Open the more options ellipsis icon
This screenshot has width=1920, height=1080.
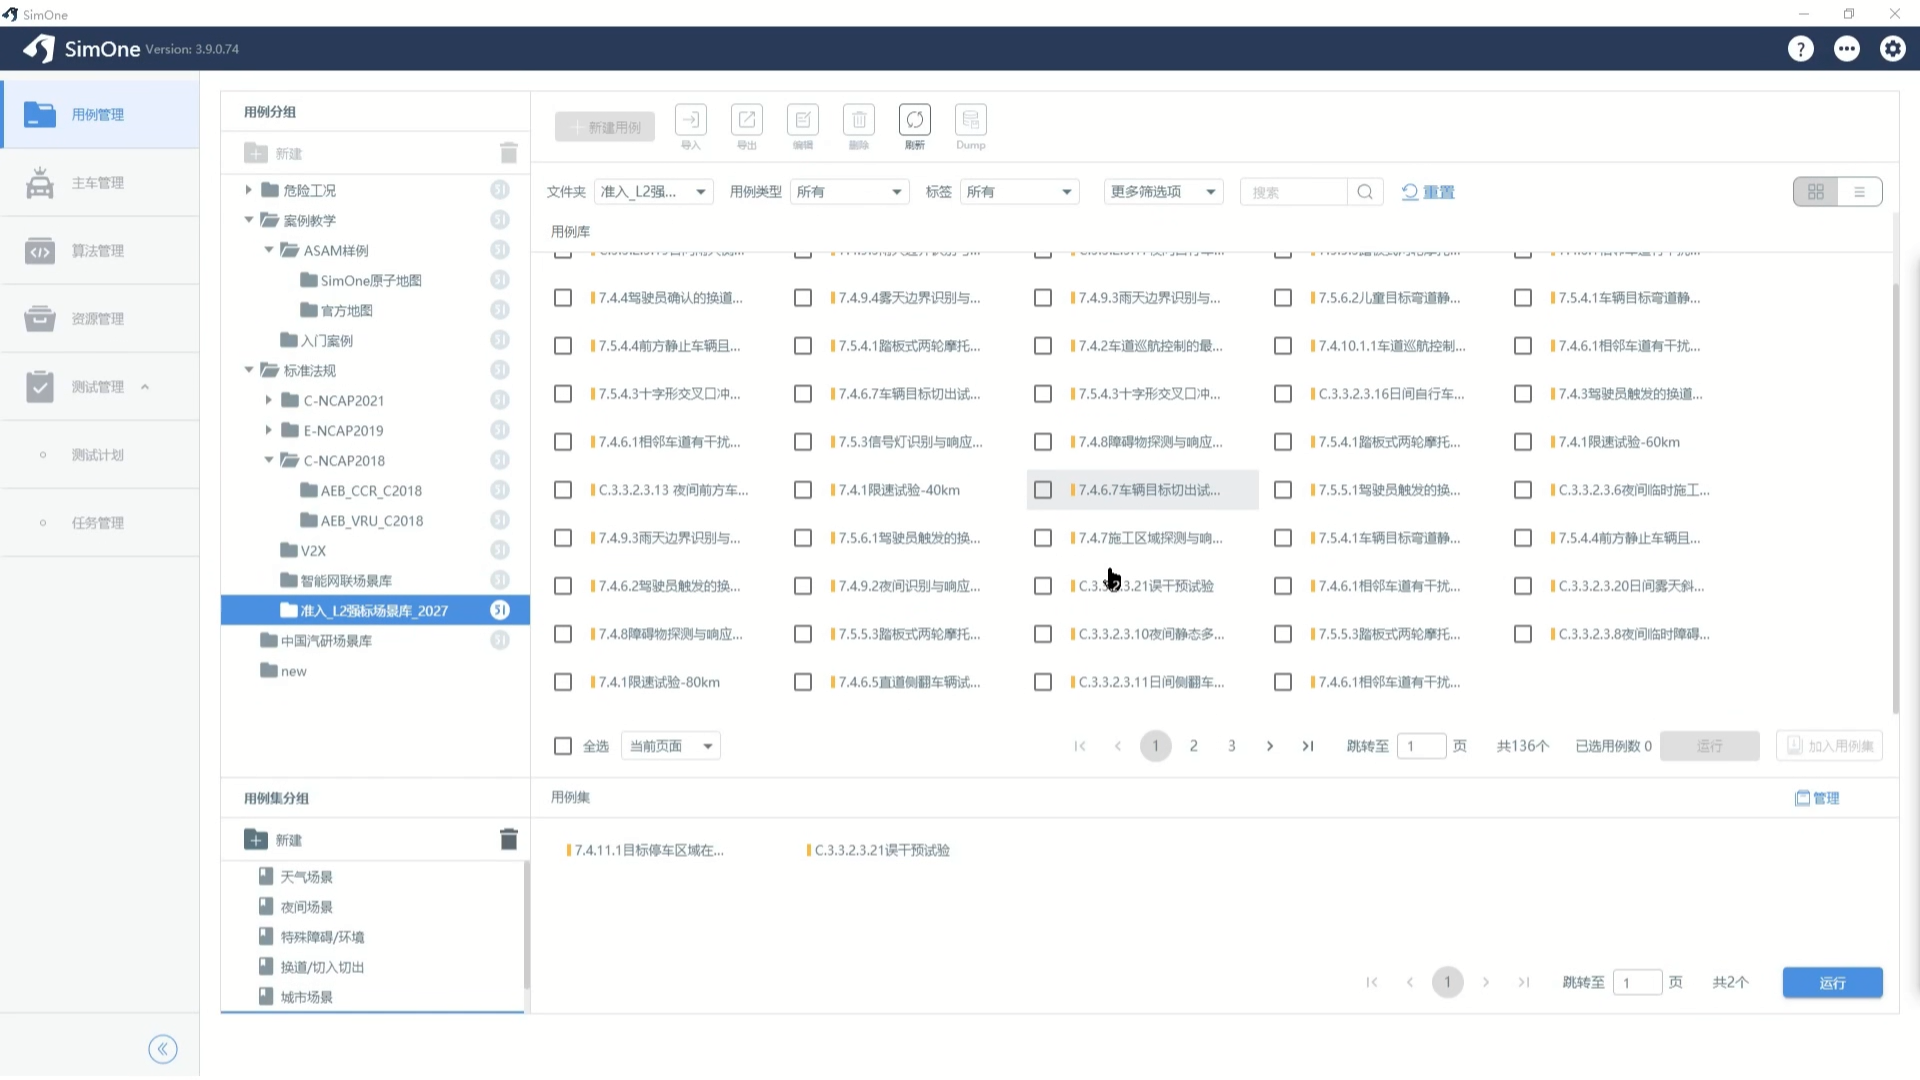1846,49
